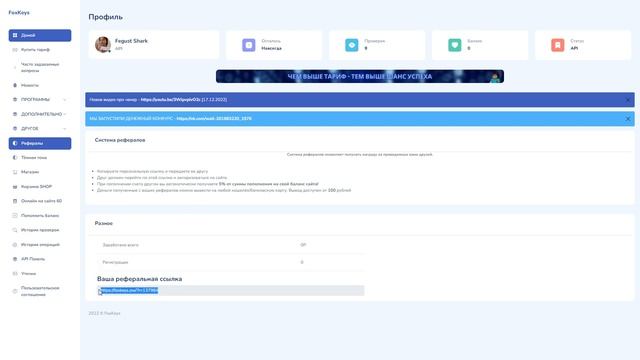Click the referral link input field
640x360 pixels.
point(231,290)
